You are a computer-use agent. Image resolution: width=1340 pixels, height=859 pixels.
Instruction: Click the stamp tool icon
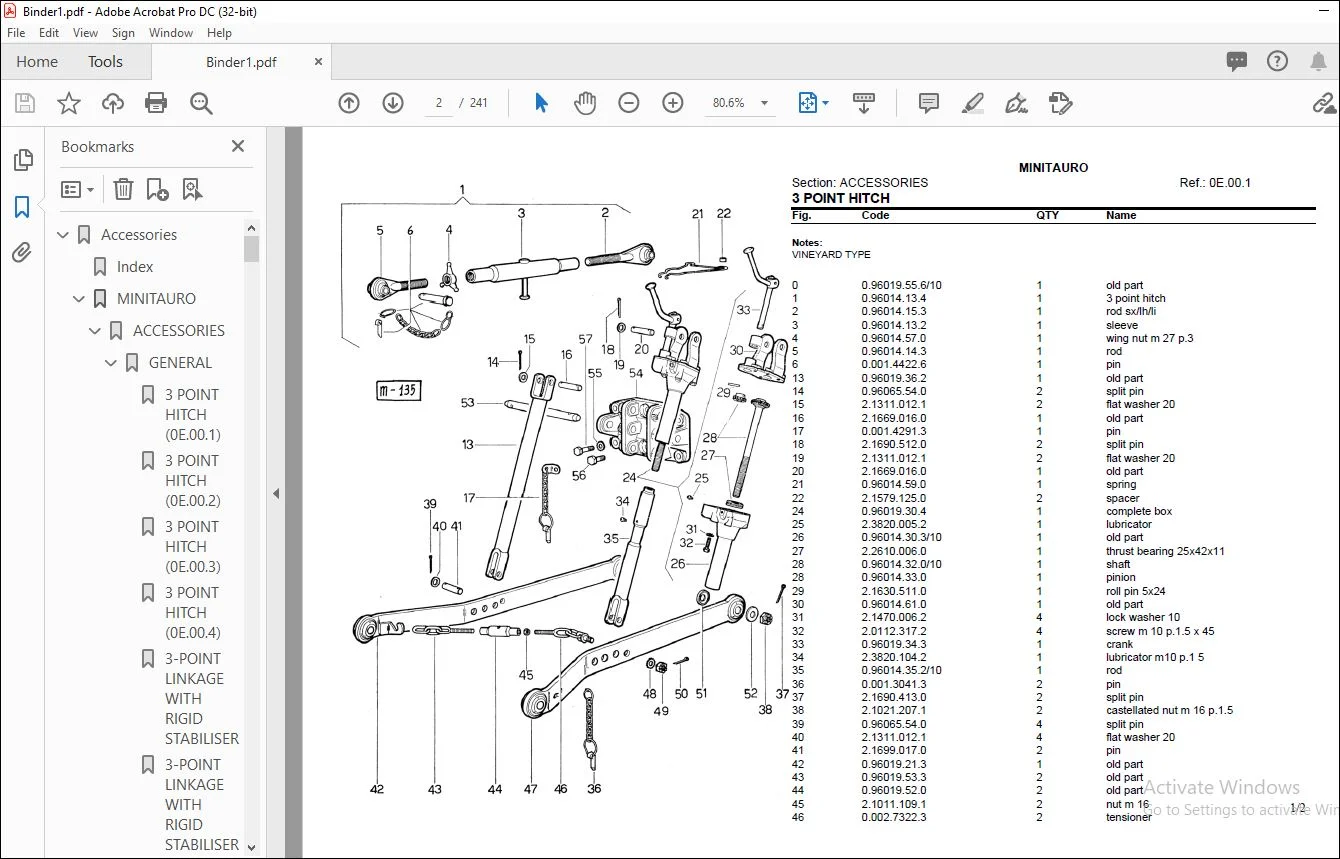coord(1060,103)
